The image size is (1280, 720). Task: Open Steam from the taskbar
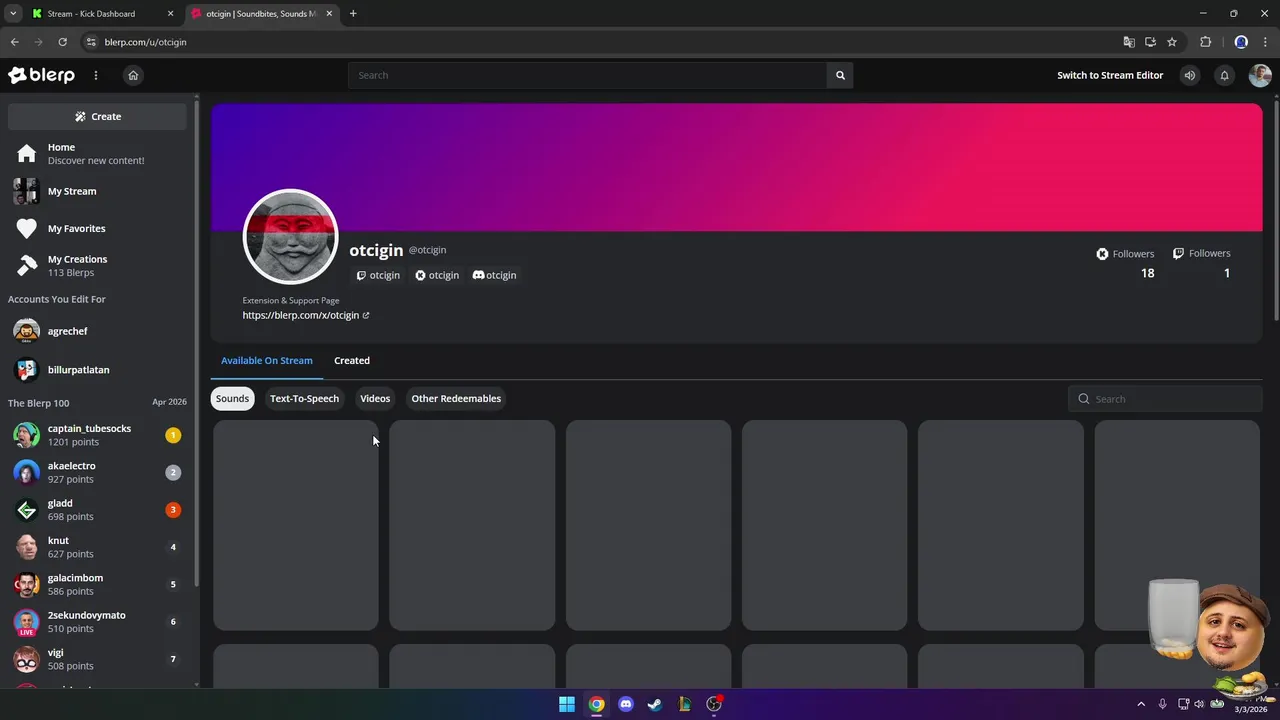coord(655,704)
